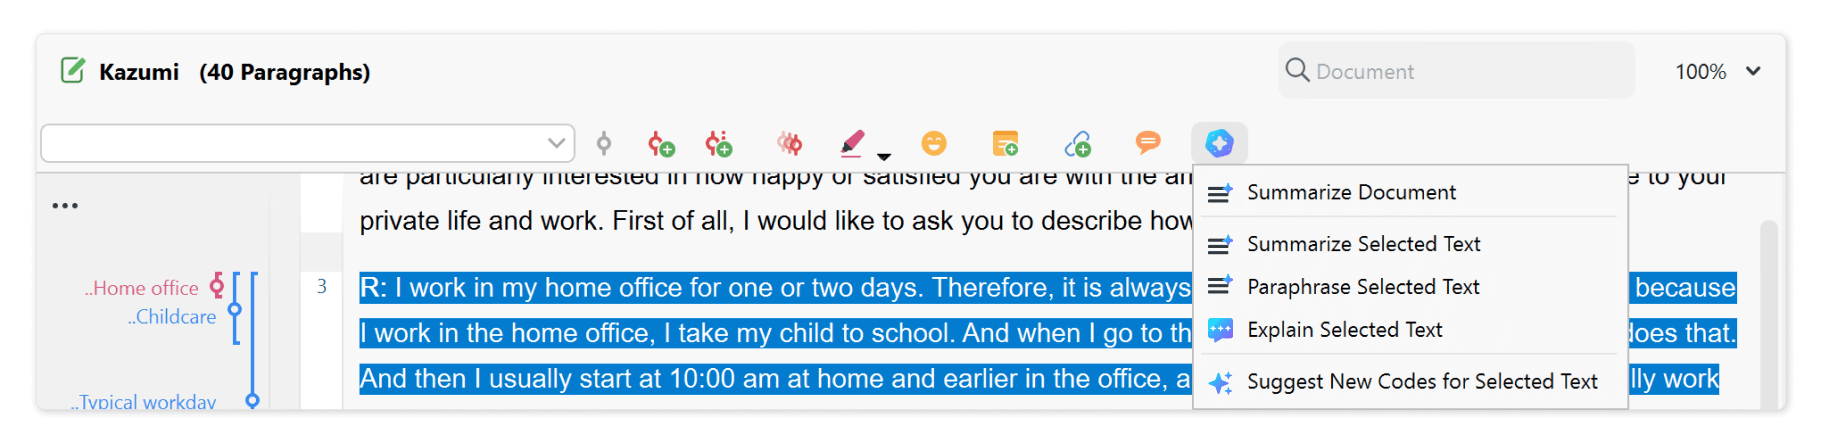The width and height of the screenshot is (1828, 448).
Task: Click the AI Assist toolbar icon
Action: [x=1219, y=144]
